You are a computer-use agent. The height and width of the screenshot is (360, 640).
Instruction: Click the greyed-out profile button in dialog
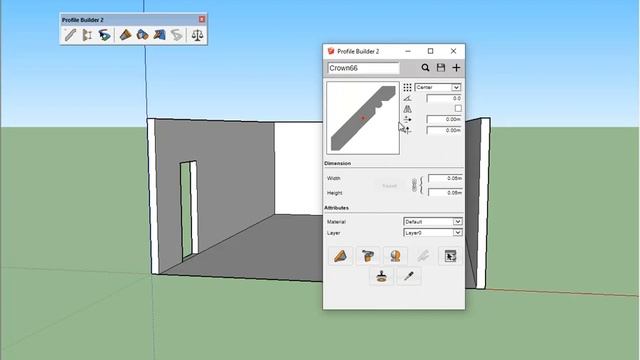423,256
